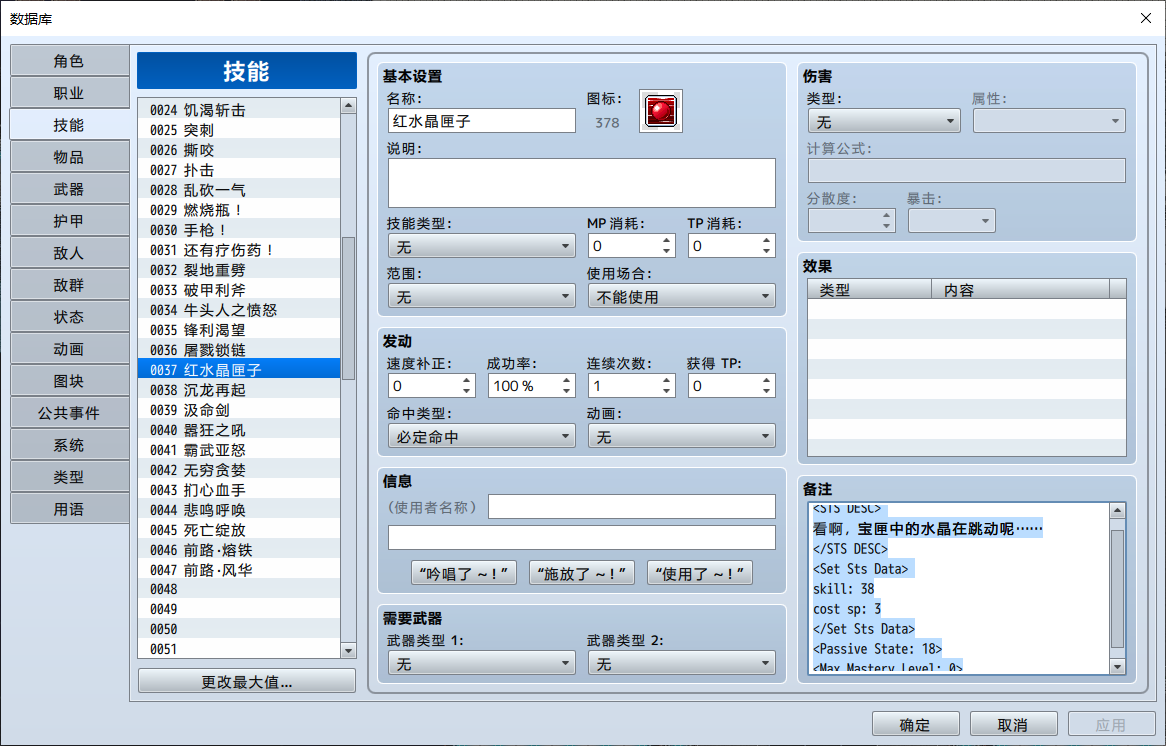Expand the 武器类型 1 dropdown
Screen dimensions: 1166x746
[x=482, y=663]
